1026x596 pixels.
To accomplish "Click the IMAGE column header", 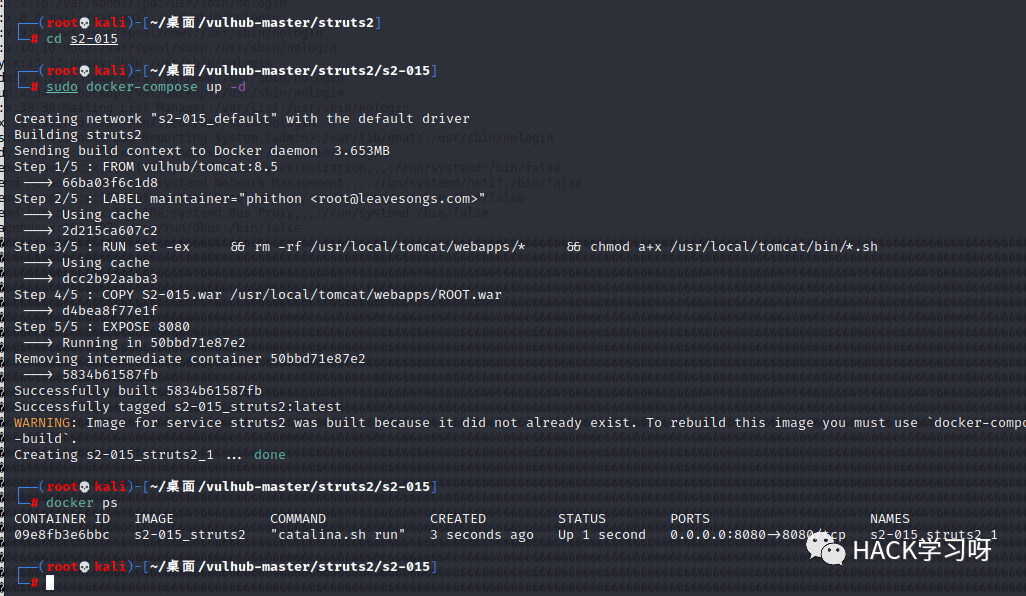I will pos(154,519).
